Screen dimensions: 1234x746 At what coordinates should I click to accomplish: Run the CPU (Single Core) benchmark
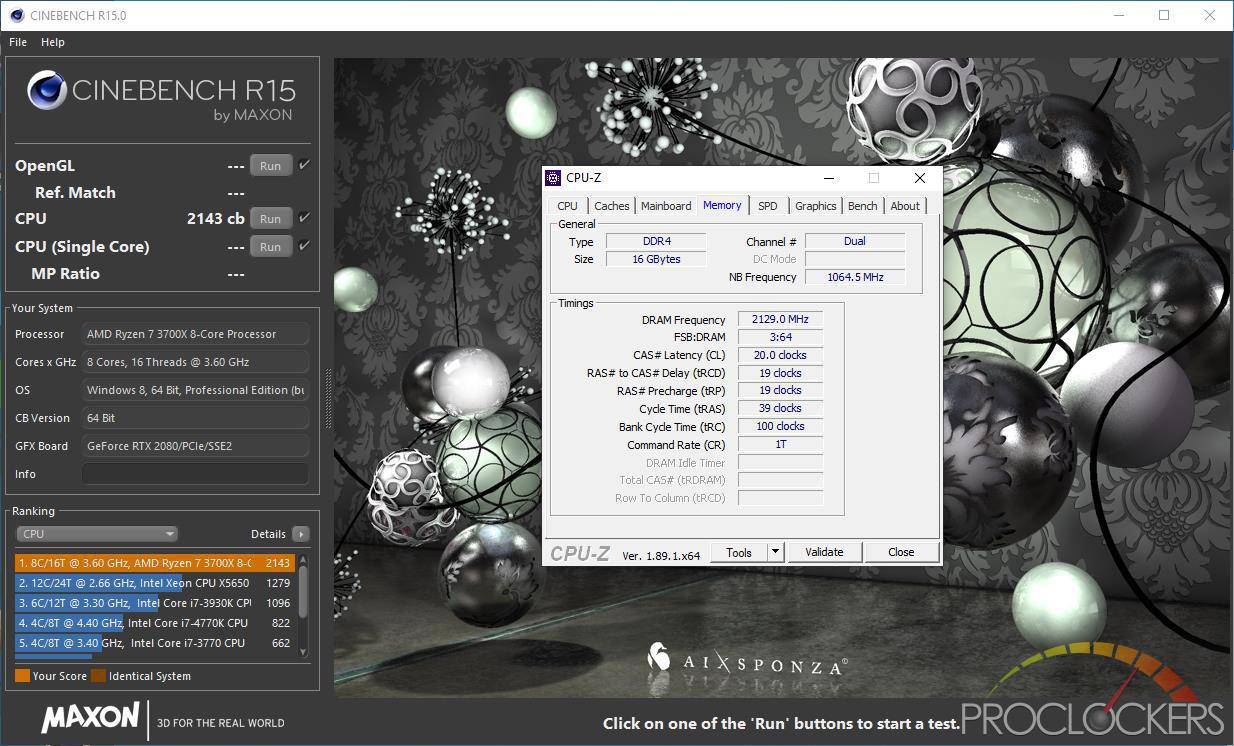point(271,247)
